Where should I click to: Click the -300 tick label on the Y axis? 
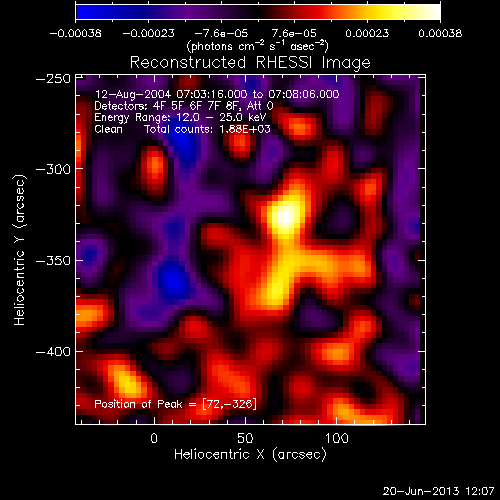(53, 169)
